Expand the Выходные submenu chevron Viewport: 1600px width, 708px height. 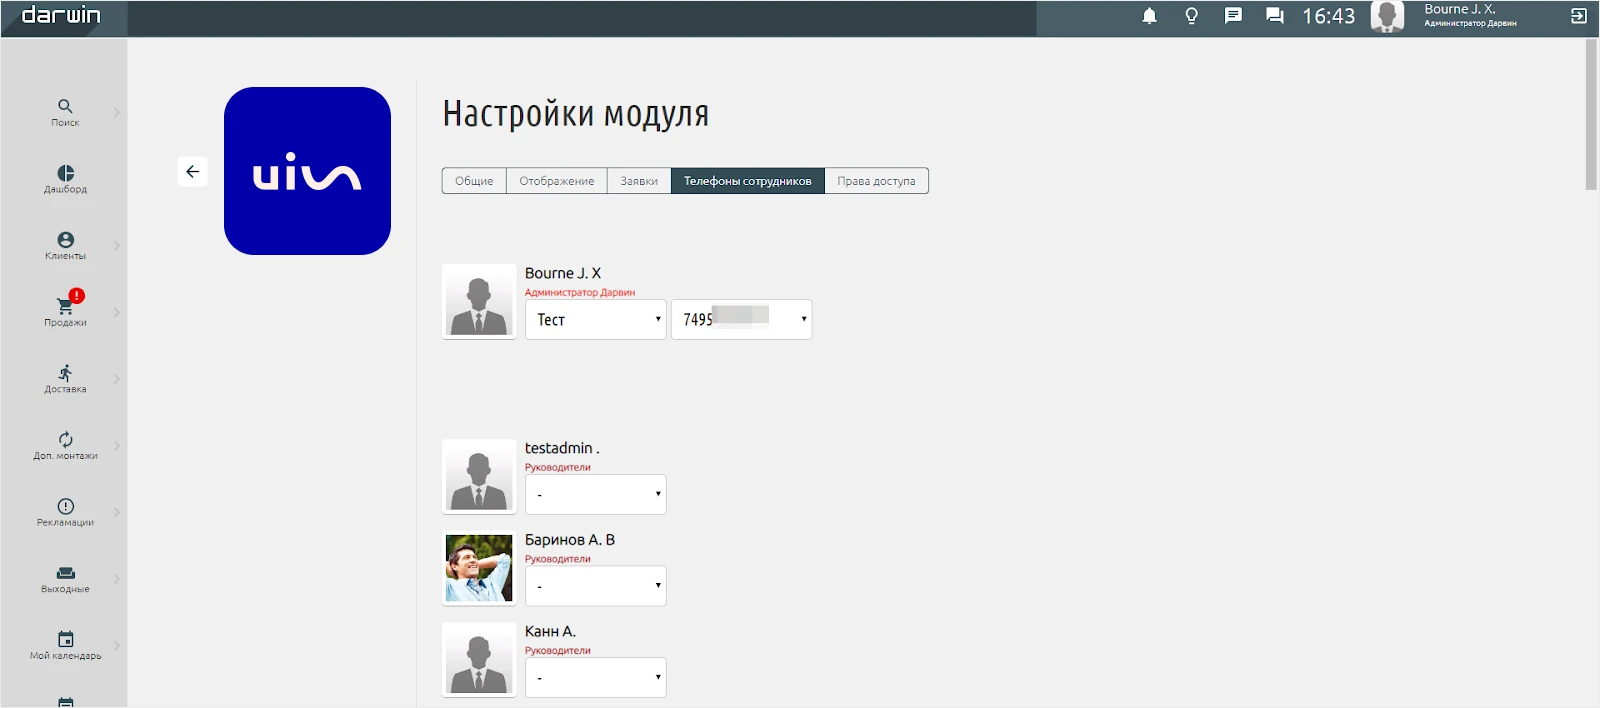pyautogui.click(x=117, y=579)
